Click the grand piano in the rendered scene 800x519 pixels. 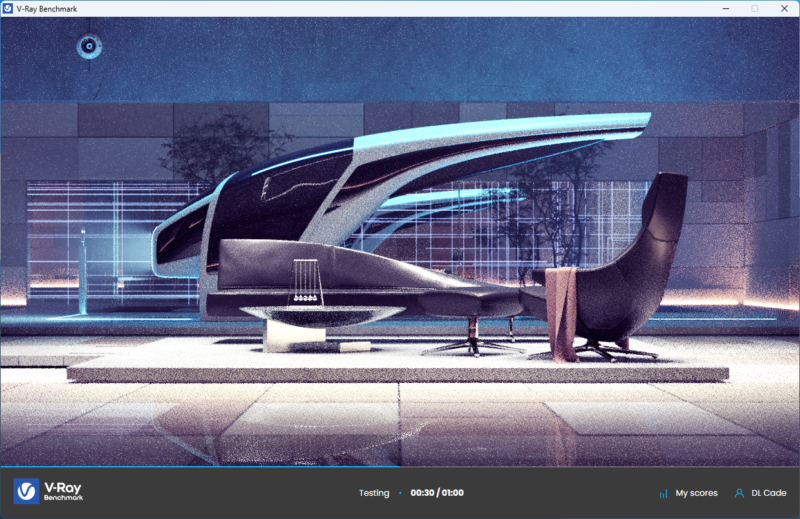click(400, 180)
